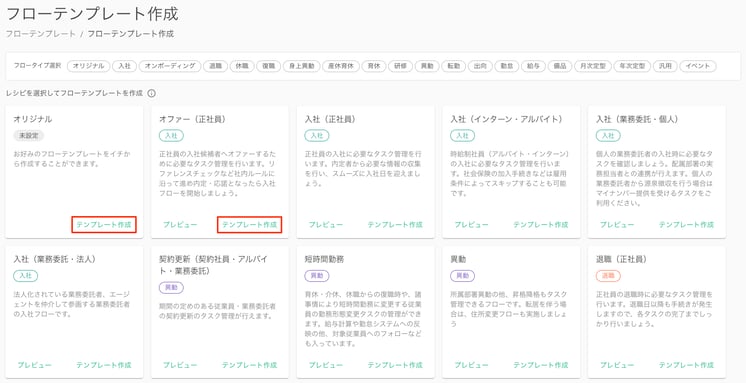746x383 pixels.
Task: Select the イベント flow type chip
Action: click(698, 66)
